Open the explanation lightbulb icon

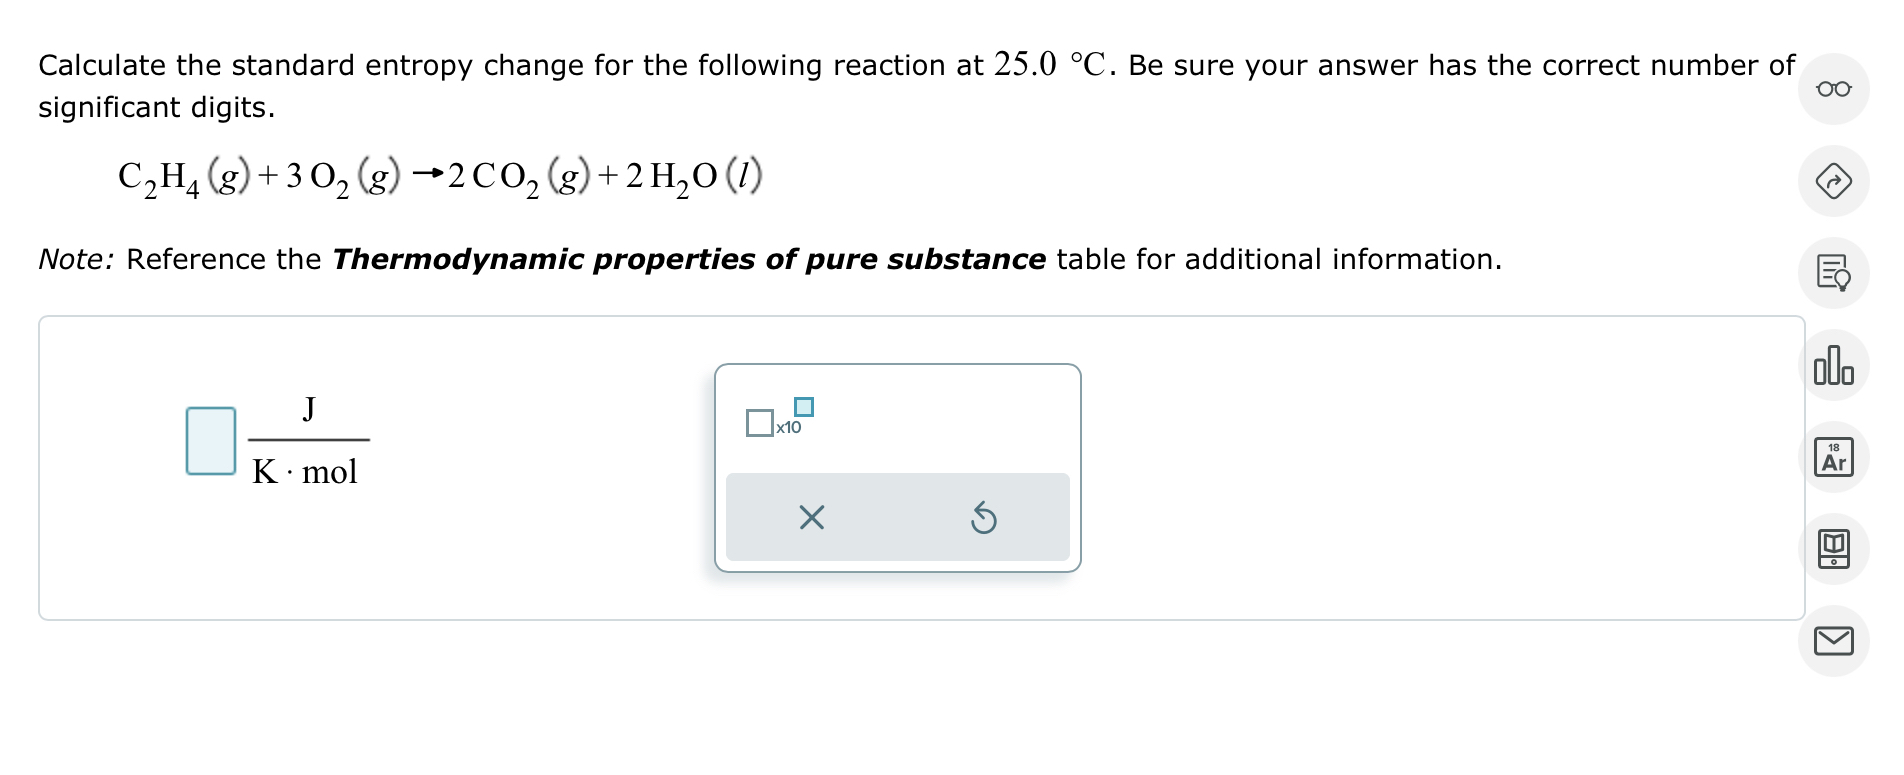(x=1836, y=273)
